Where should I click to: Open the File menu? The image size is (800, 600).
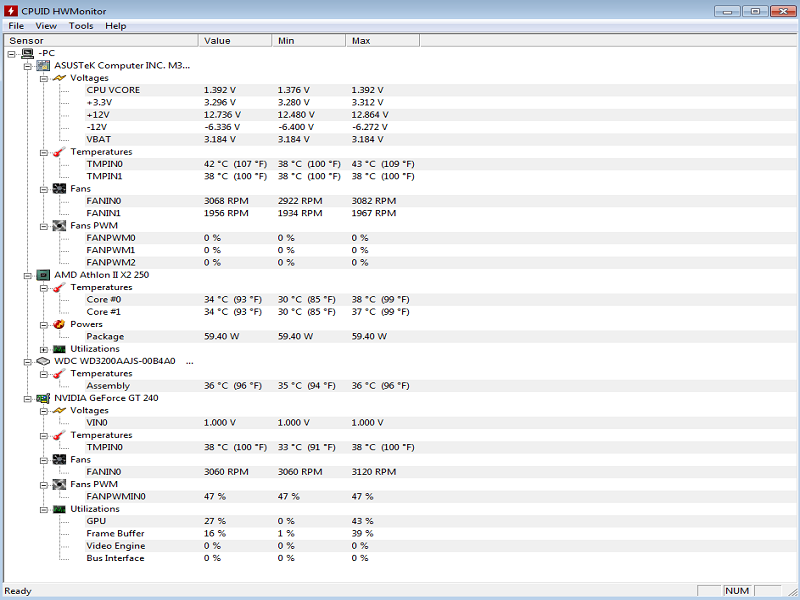(x=16, y=26)
